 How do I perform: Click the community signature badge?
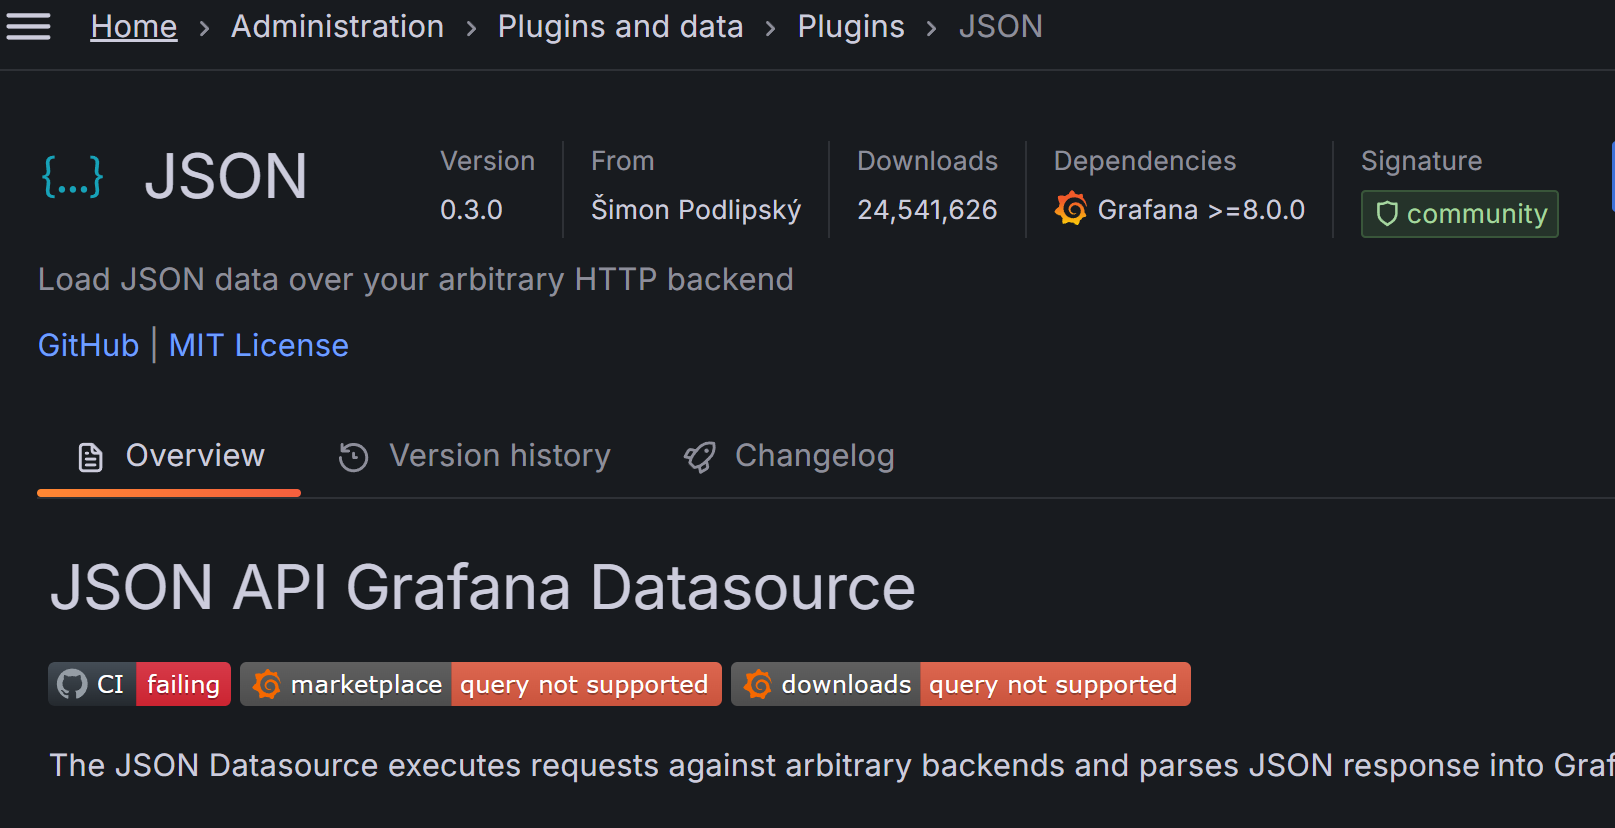tap(1460, 214)
